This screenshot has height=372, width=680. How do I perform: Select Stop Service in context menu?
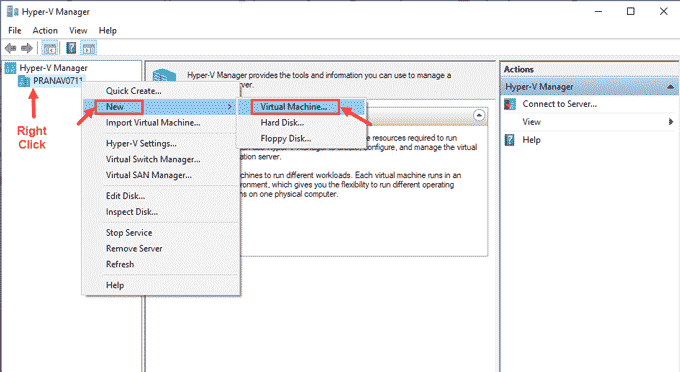tap(160, 232)
